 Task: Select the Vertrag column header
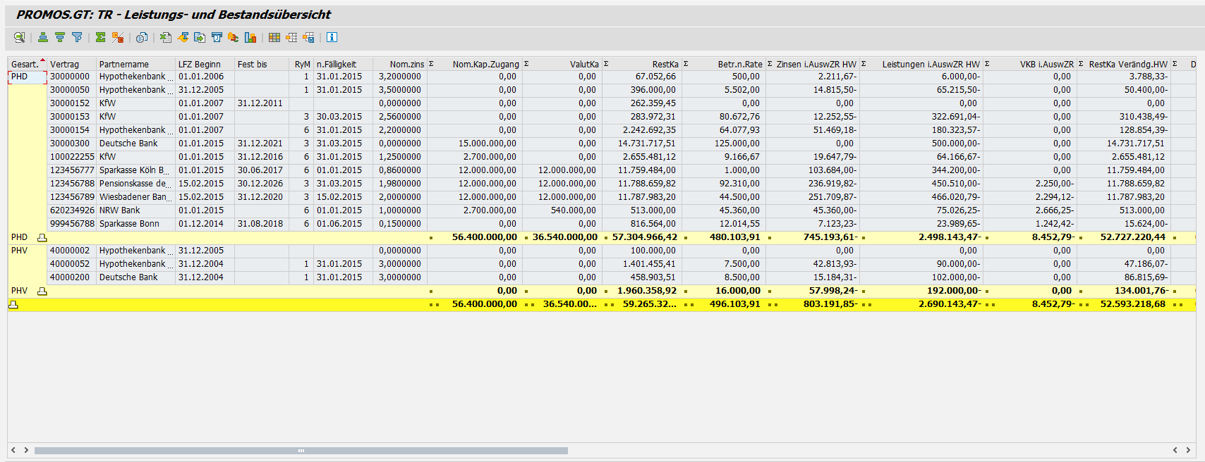pyautogui.click(x=70, y=64)
